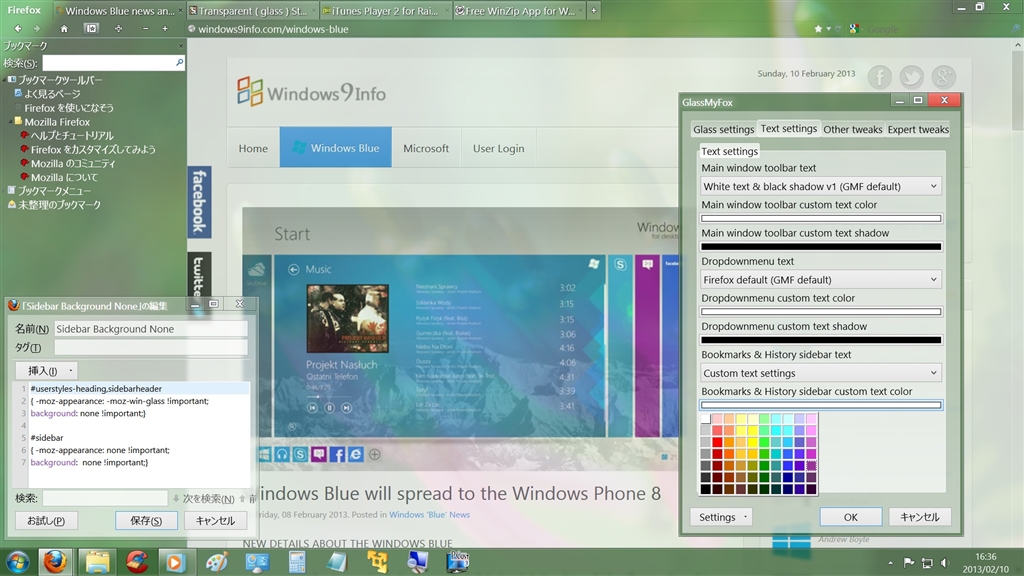Click the Action Center flag tray icon
Image resolution: width=1024 pixels, height=576 pixels.
pos(908,562)
